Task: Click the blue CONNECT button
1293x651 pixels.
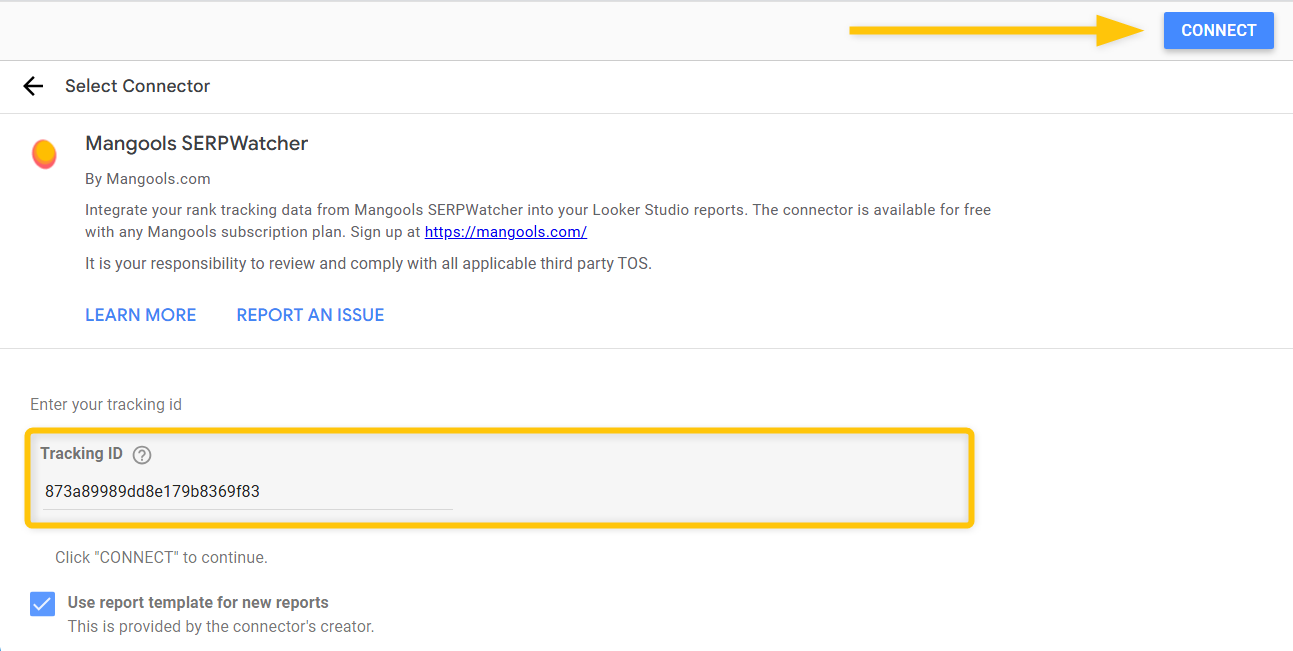Action: click(1218, 31)
